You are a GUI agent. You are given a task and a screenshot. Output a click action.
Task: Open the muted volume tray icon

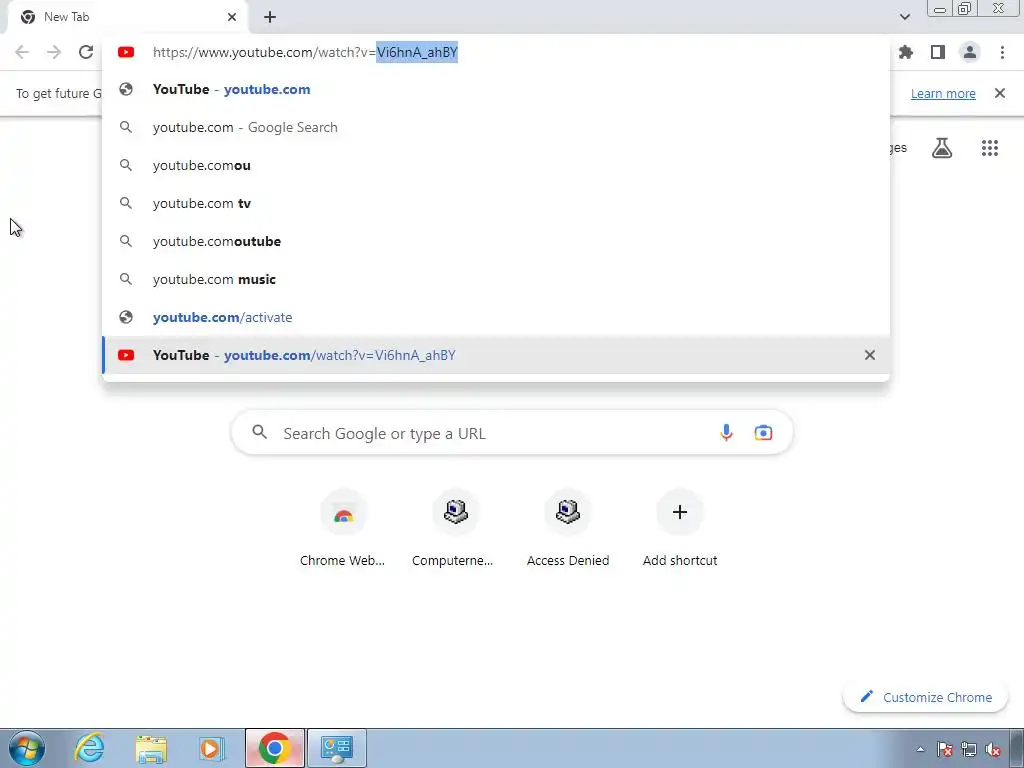pos(993,749)
